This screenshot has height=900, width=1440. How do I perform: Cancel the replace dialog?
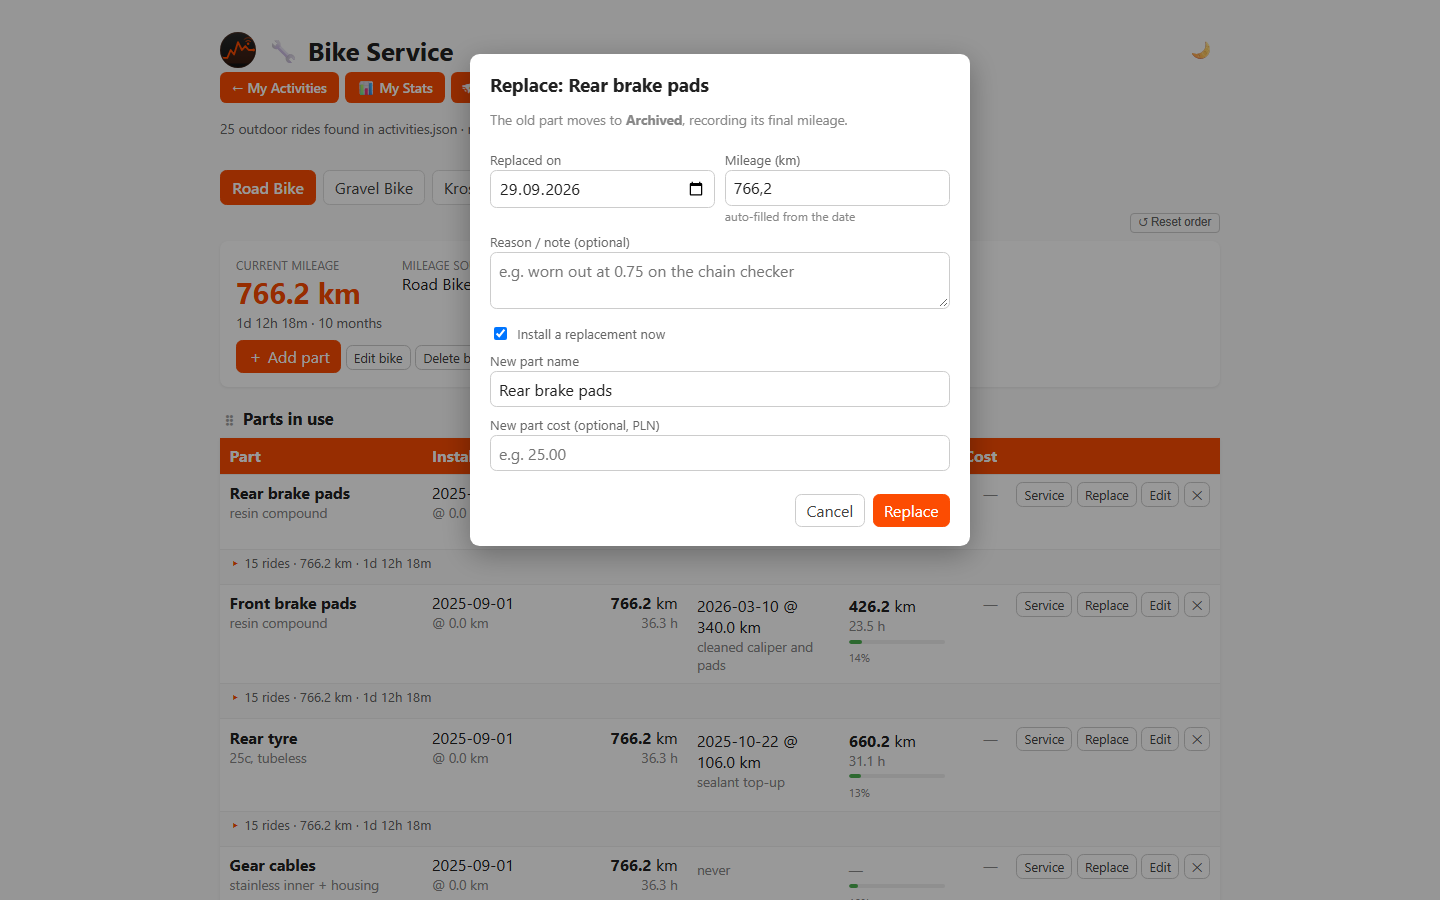point(829,511)
